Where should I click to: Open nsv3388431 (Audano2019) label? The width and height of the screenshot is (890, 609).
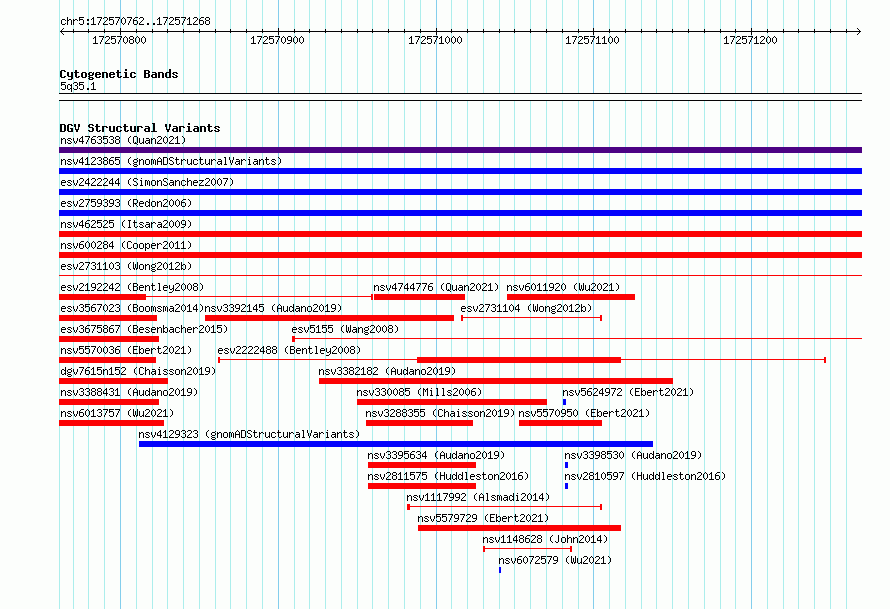click(x=129, y=392)
